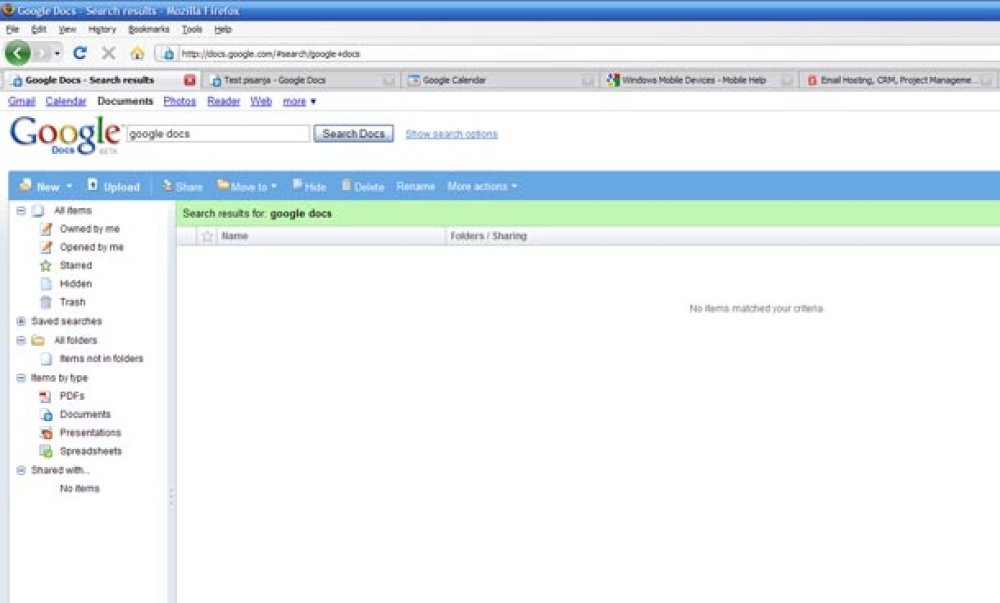Viewport: 1000px width, 603px height.
Task: Stop loading with the X icon
Action: [x=108, y=53]
